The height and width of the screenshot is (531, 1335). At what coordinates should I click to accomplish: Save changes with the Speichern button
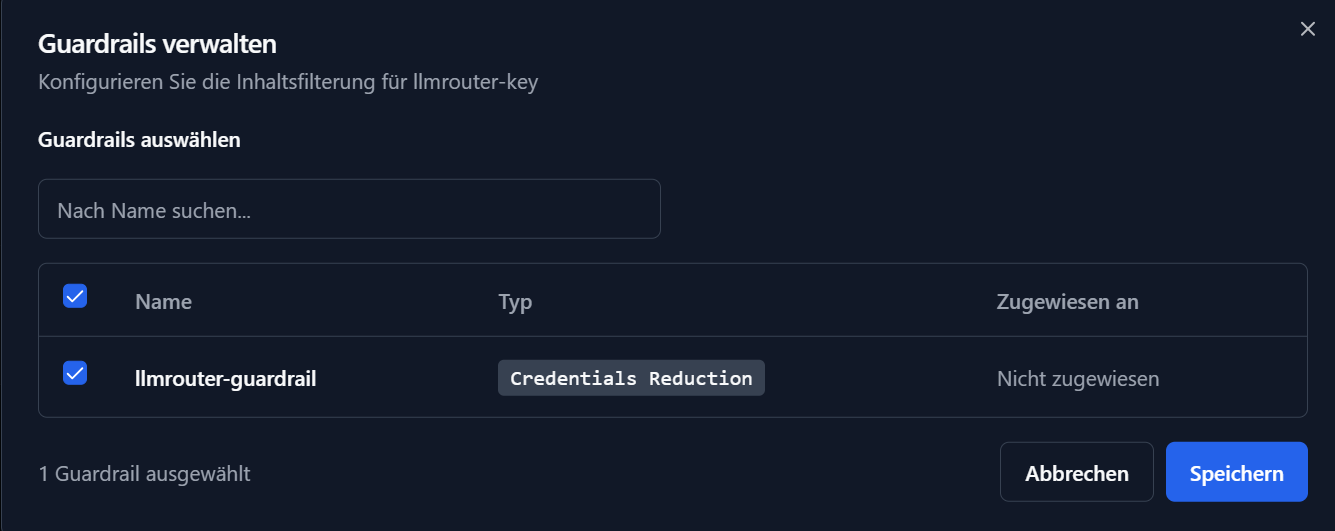click(x=1236, y=472)
